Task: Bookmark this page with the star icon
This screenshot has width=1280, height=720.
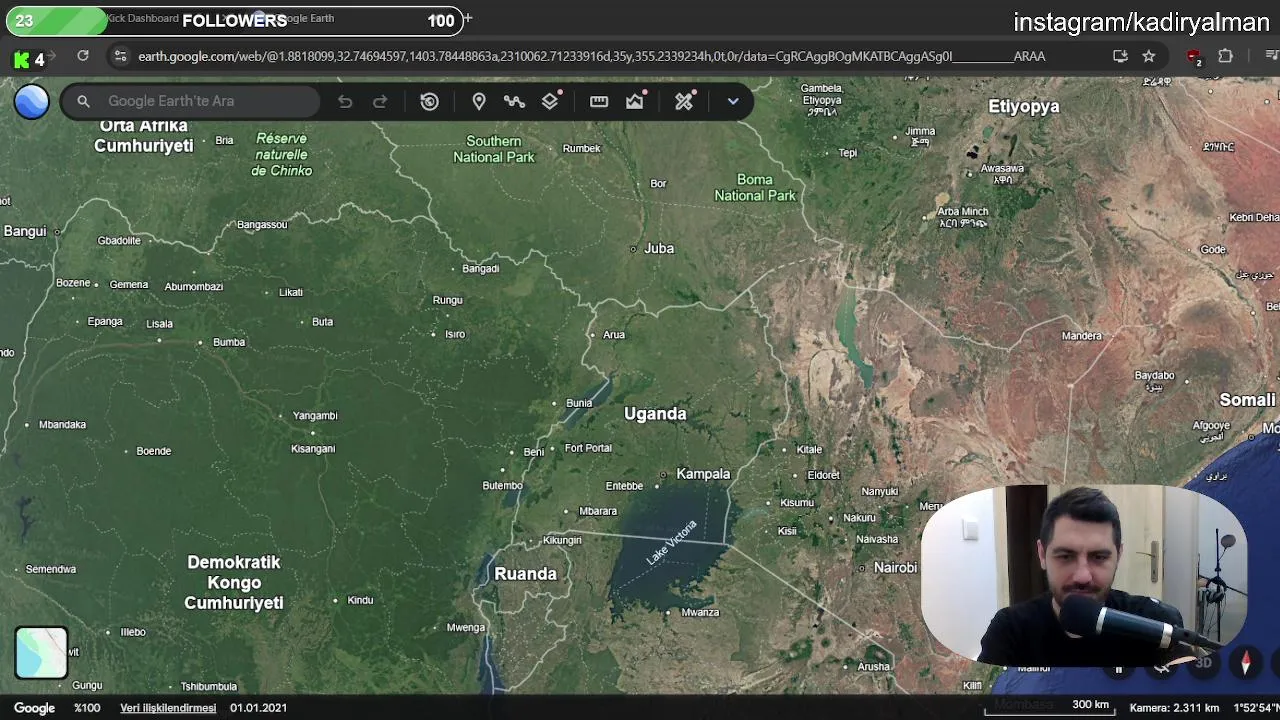Action: (x=1149, y=57)
